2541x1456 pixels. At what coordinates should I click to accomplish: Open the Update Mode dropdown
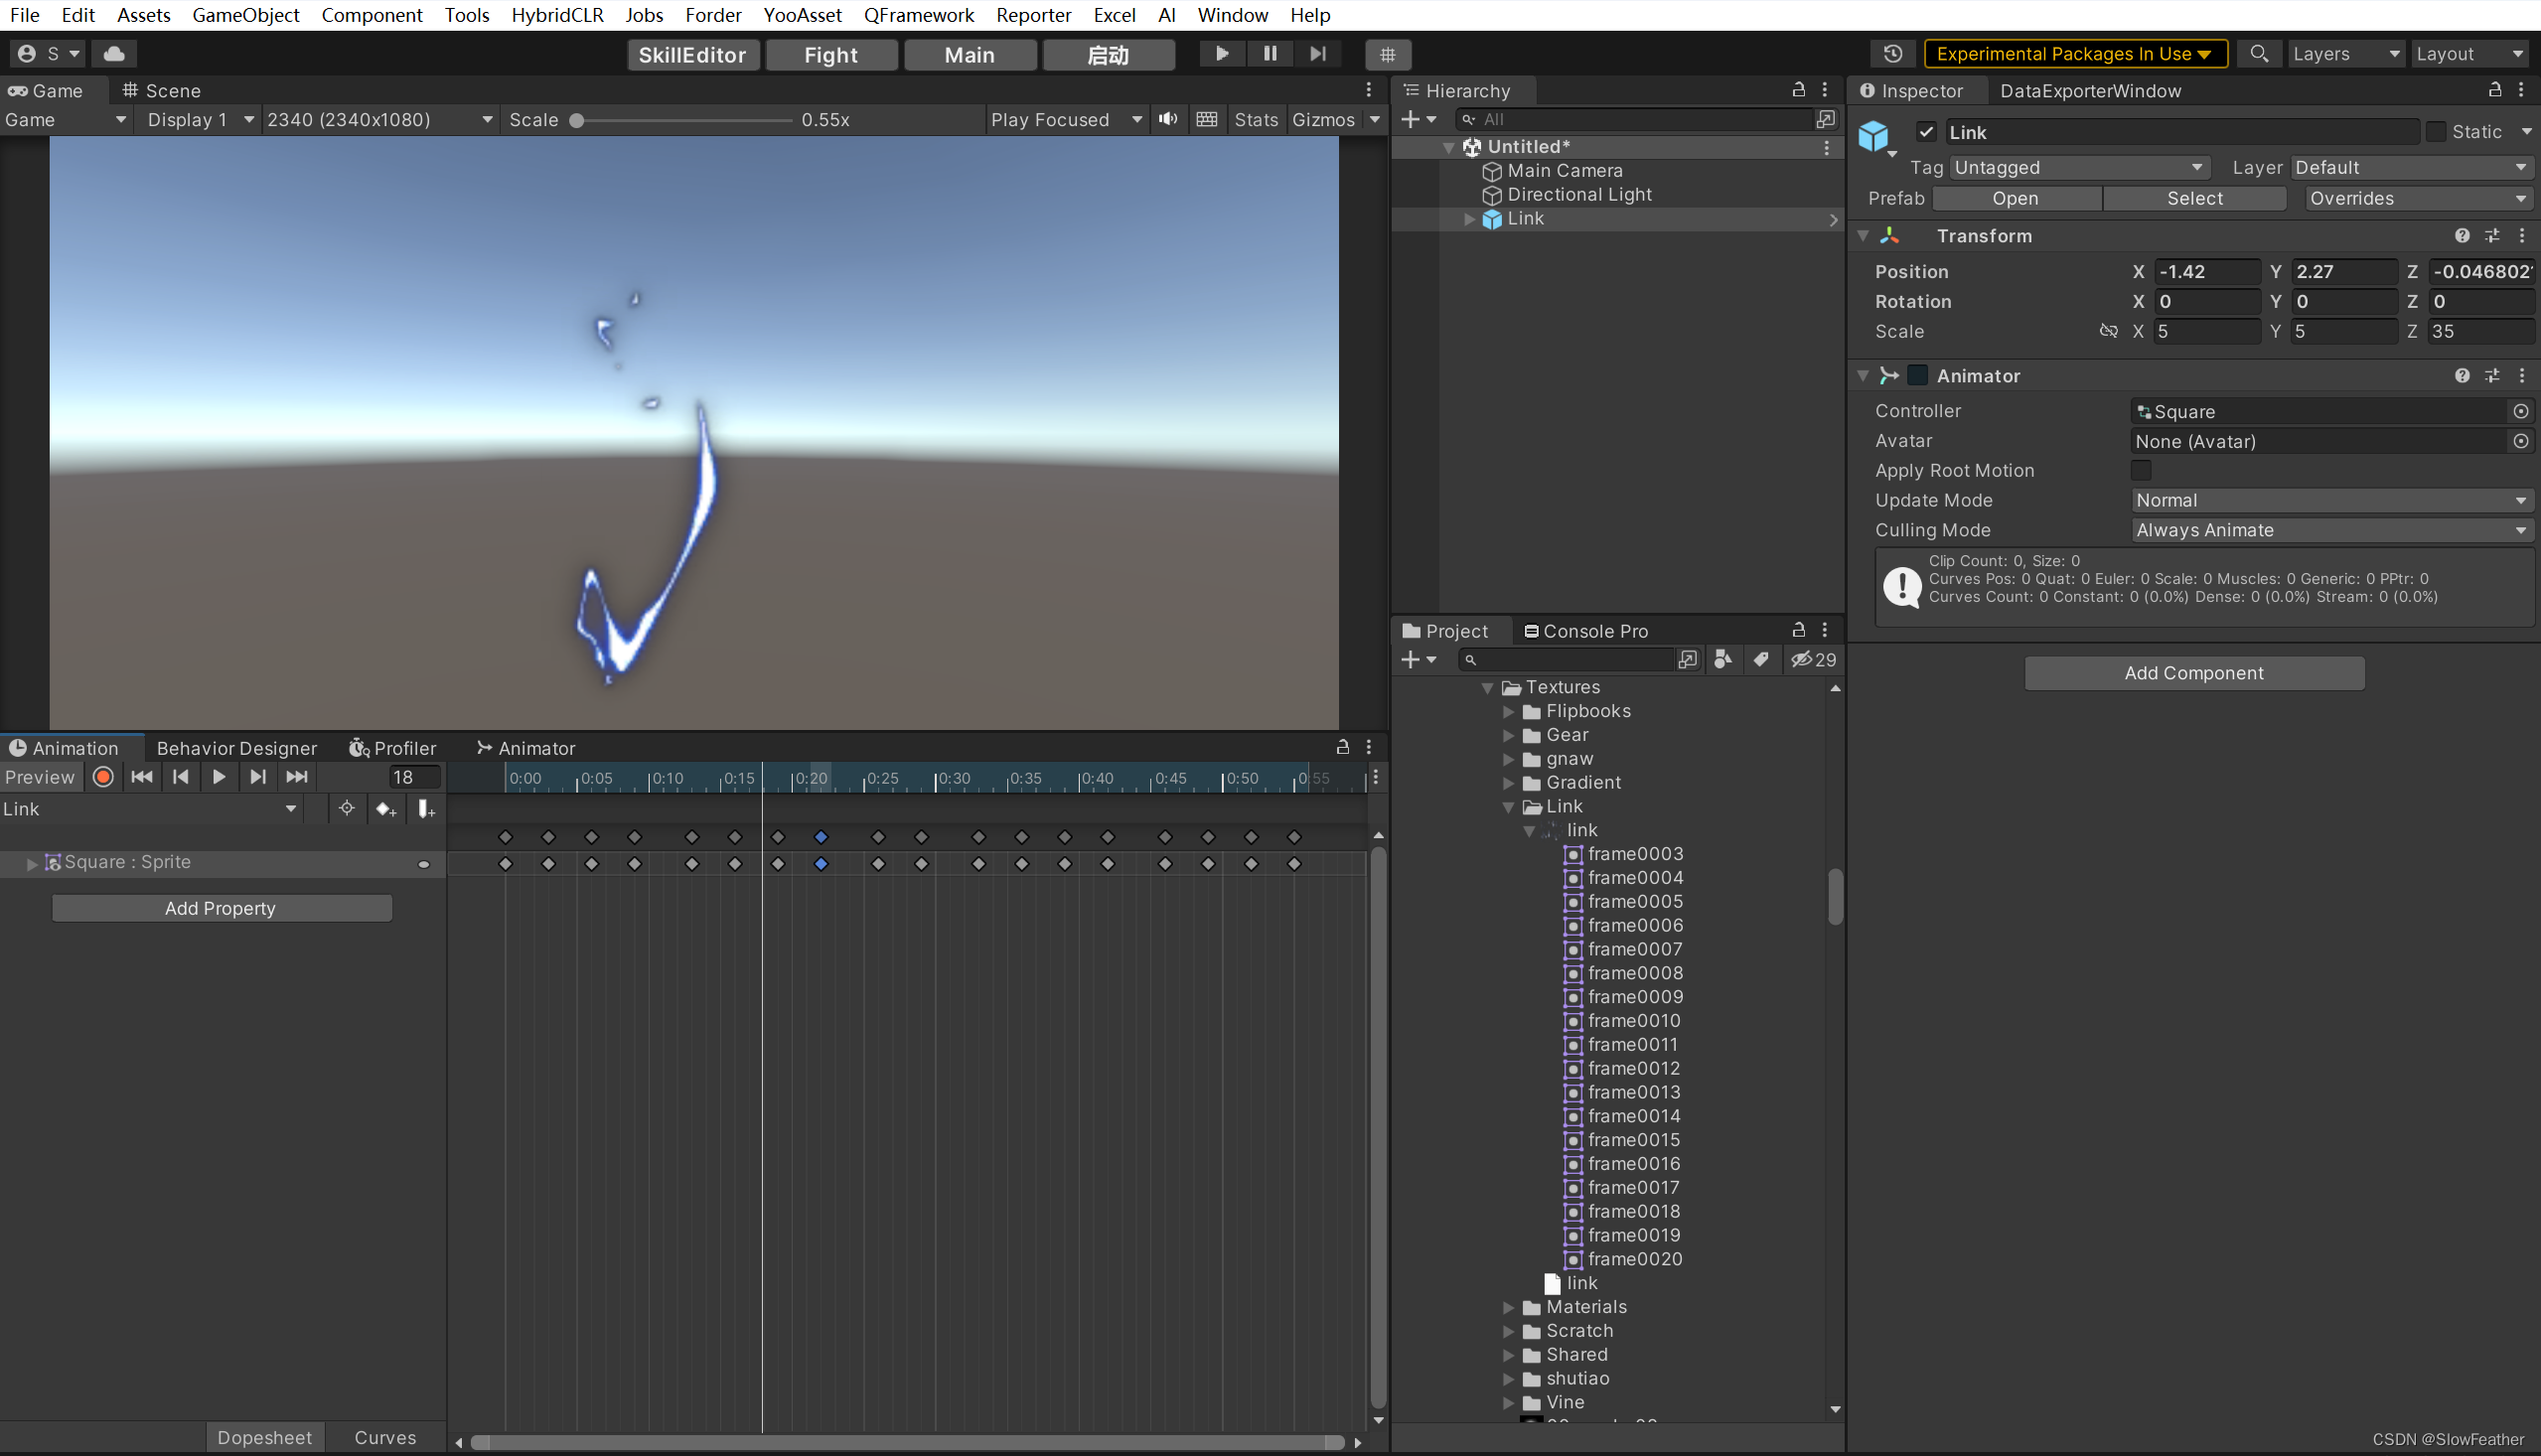coord(2328,500)
